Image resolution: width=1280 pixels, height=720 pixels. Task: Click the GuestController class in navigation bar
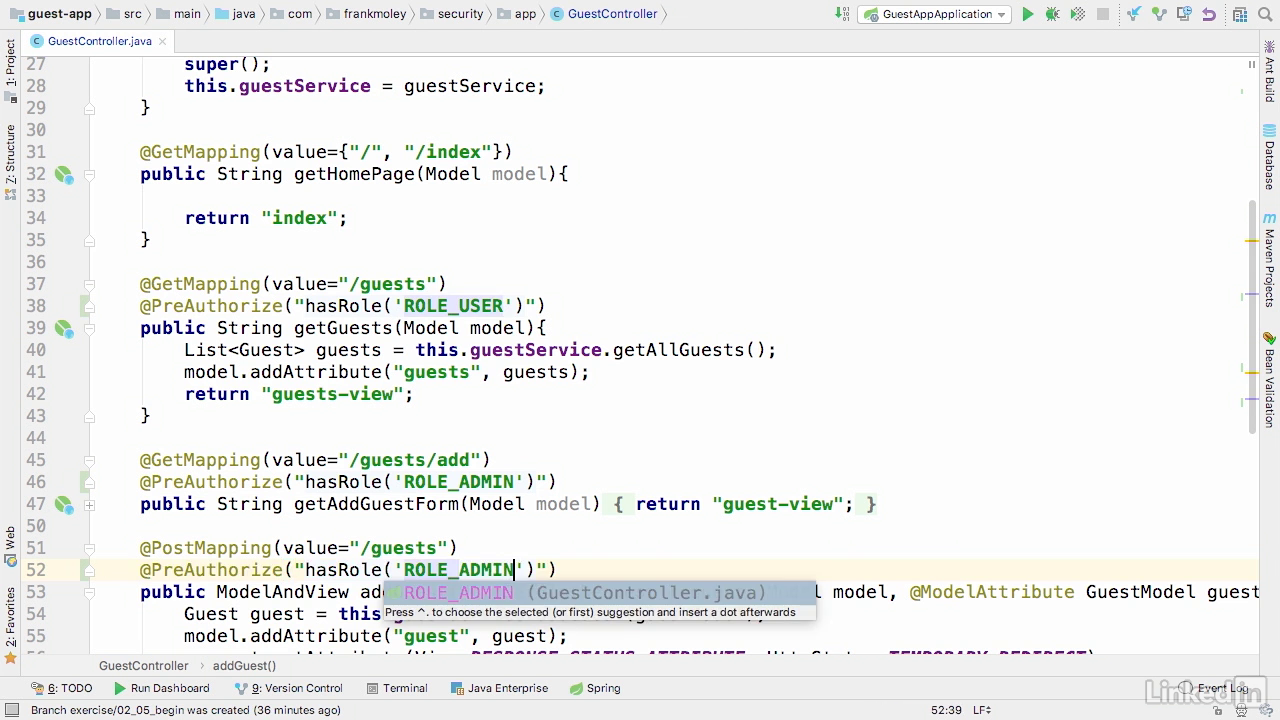pos(605,14)
